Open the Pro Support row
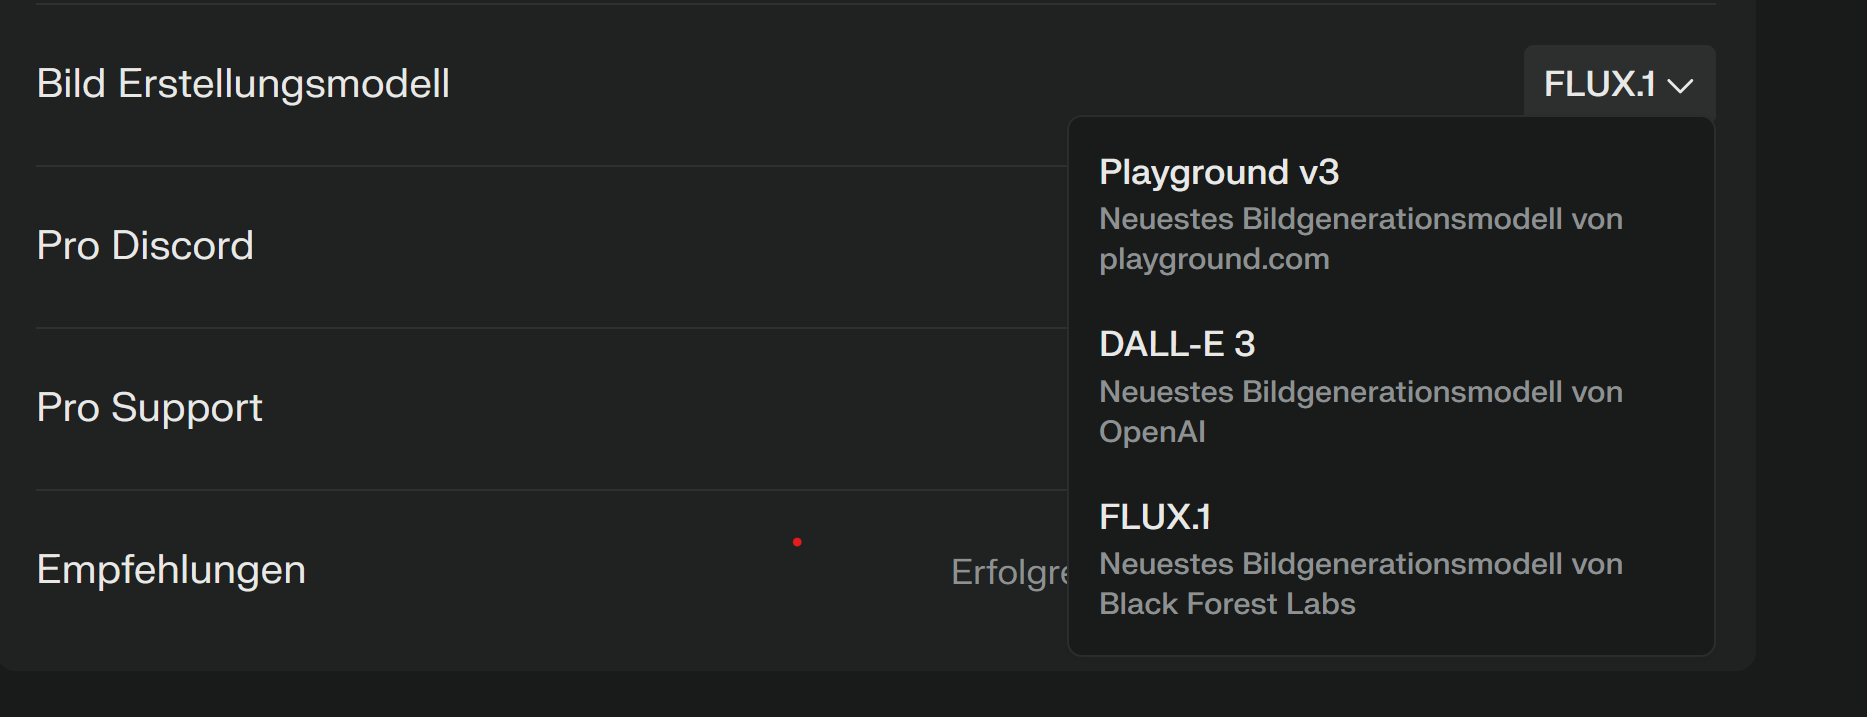Screen dimensions: 1867x717 click(149, 408)
